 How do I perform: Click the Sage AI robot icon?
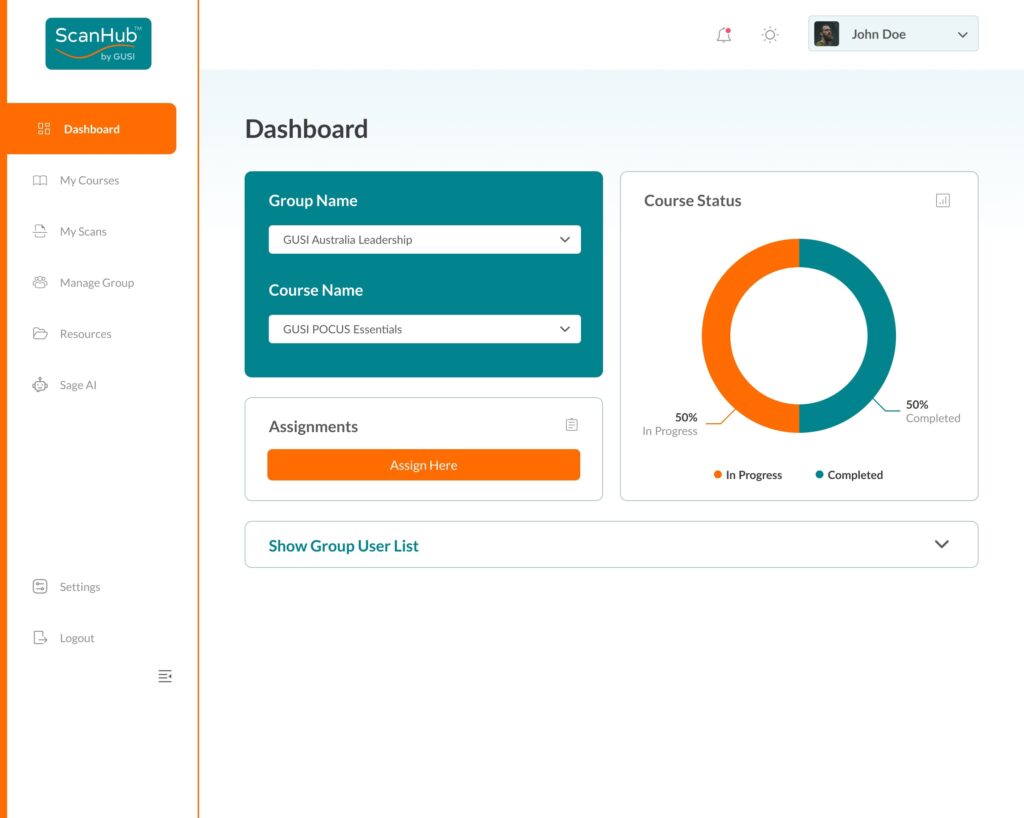40,385
